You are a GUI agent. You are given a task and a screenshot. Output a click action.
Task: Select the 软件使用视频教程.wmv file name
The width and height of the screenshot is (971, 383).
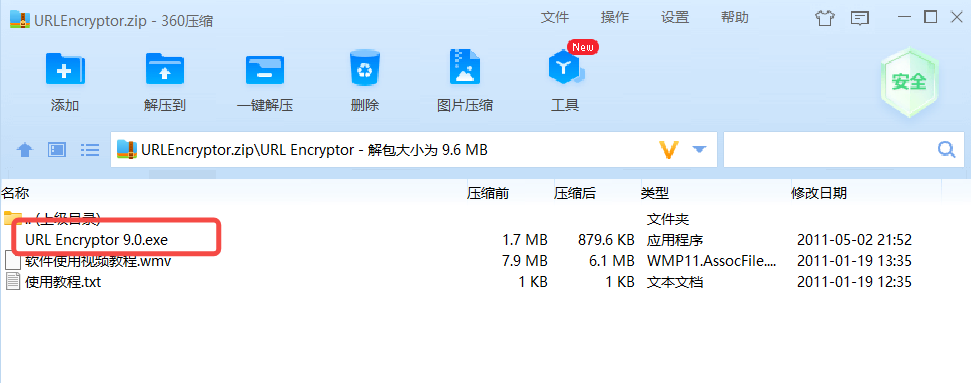98,262
